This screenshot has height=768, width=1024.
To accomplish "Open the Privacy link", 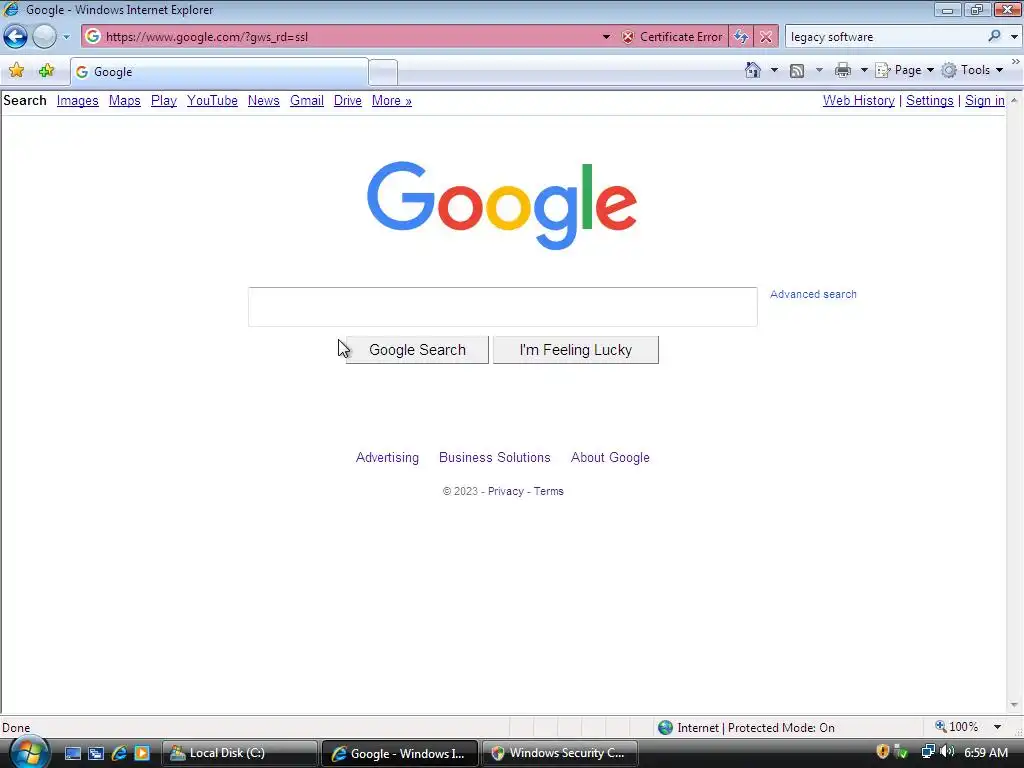I will (505, 491).
